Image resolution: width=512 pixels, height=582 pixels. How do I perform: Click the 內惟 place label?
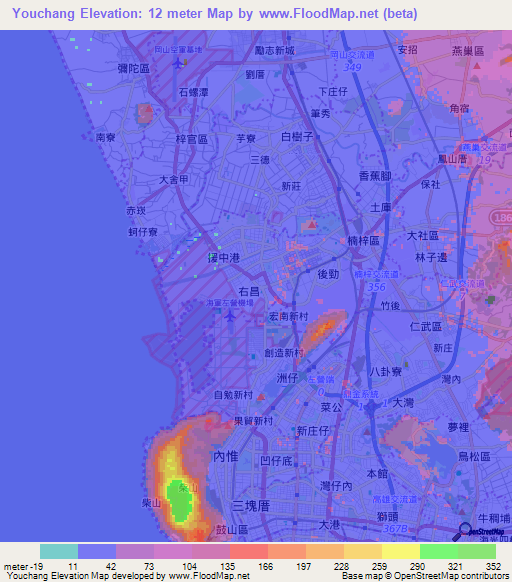click(226, 456)
